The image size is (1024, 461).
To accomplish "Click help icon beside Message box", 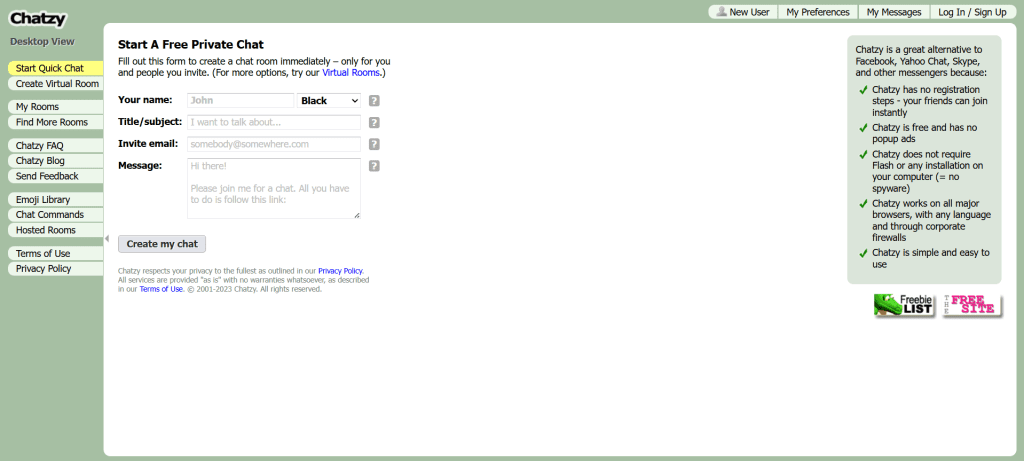I will point(374,166).
